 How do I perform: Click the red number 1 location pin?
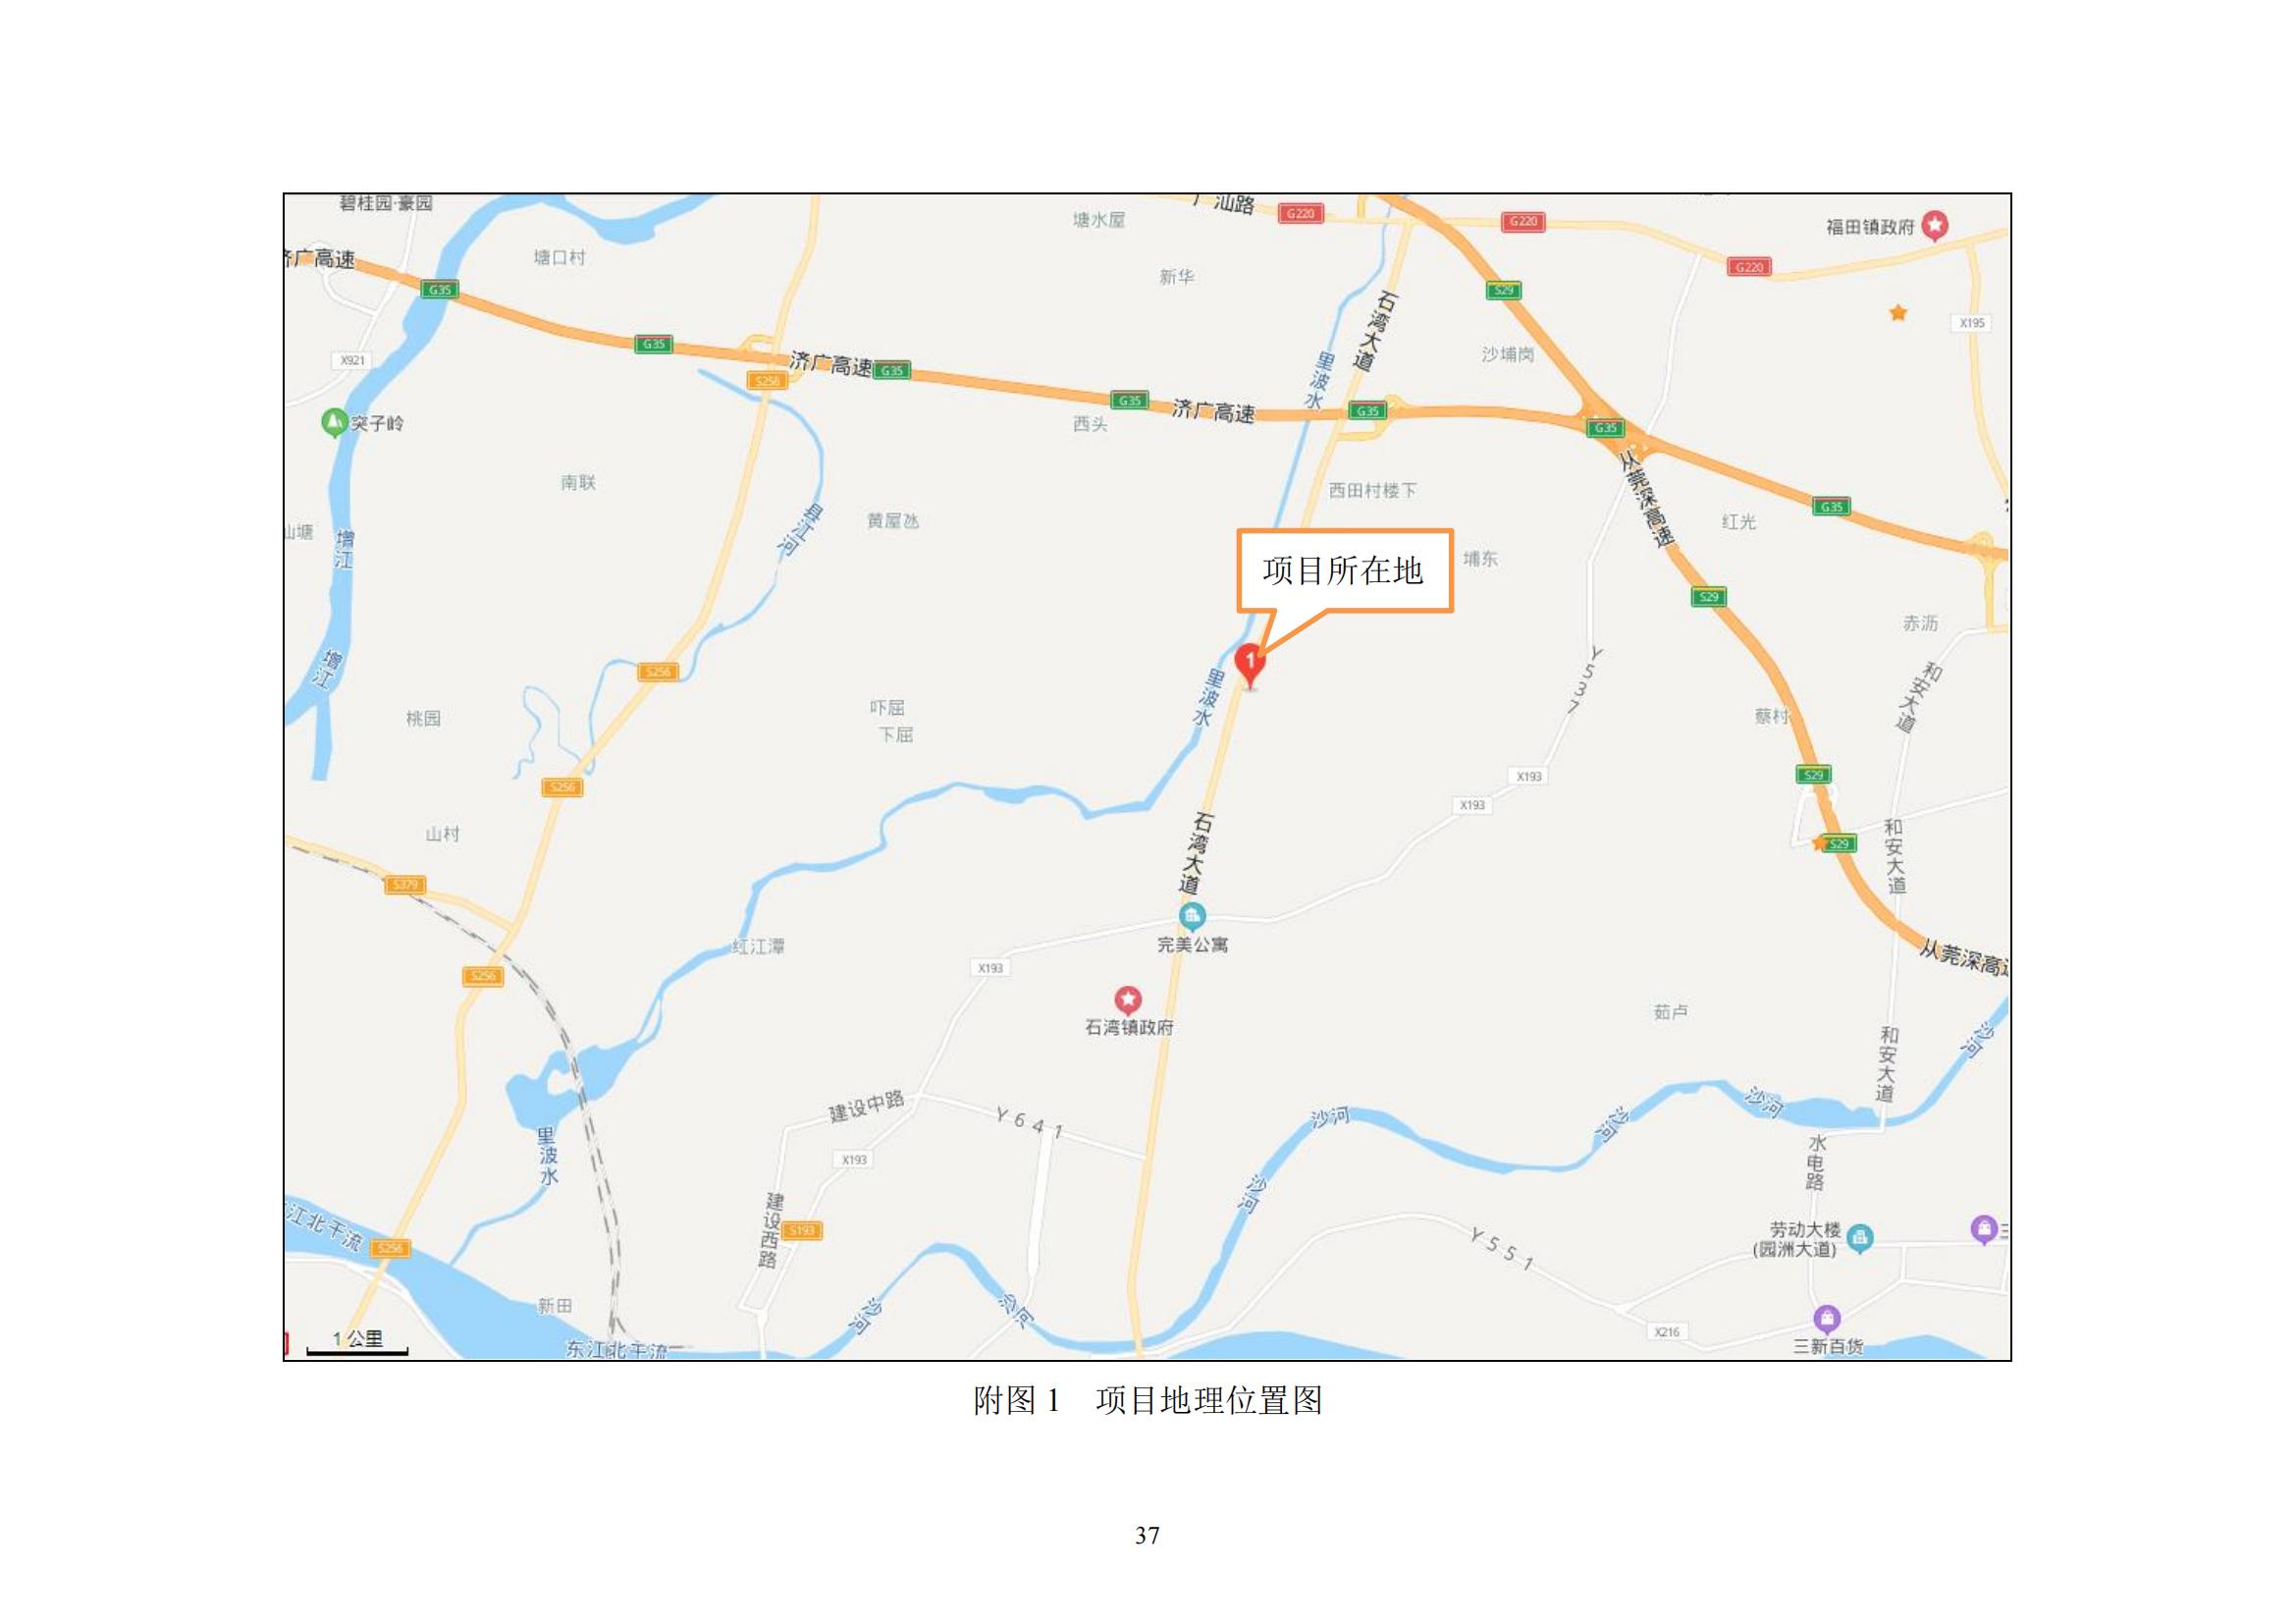pos(1249,665)
